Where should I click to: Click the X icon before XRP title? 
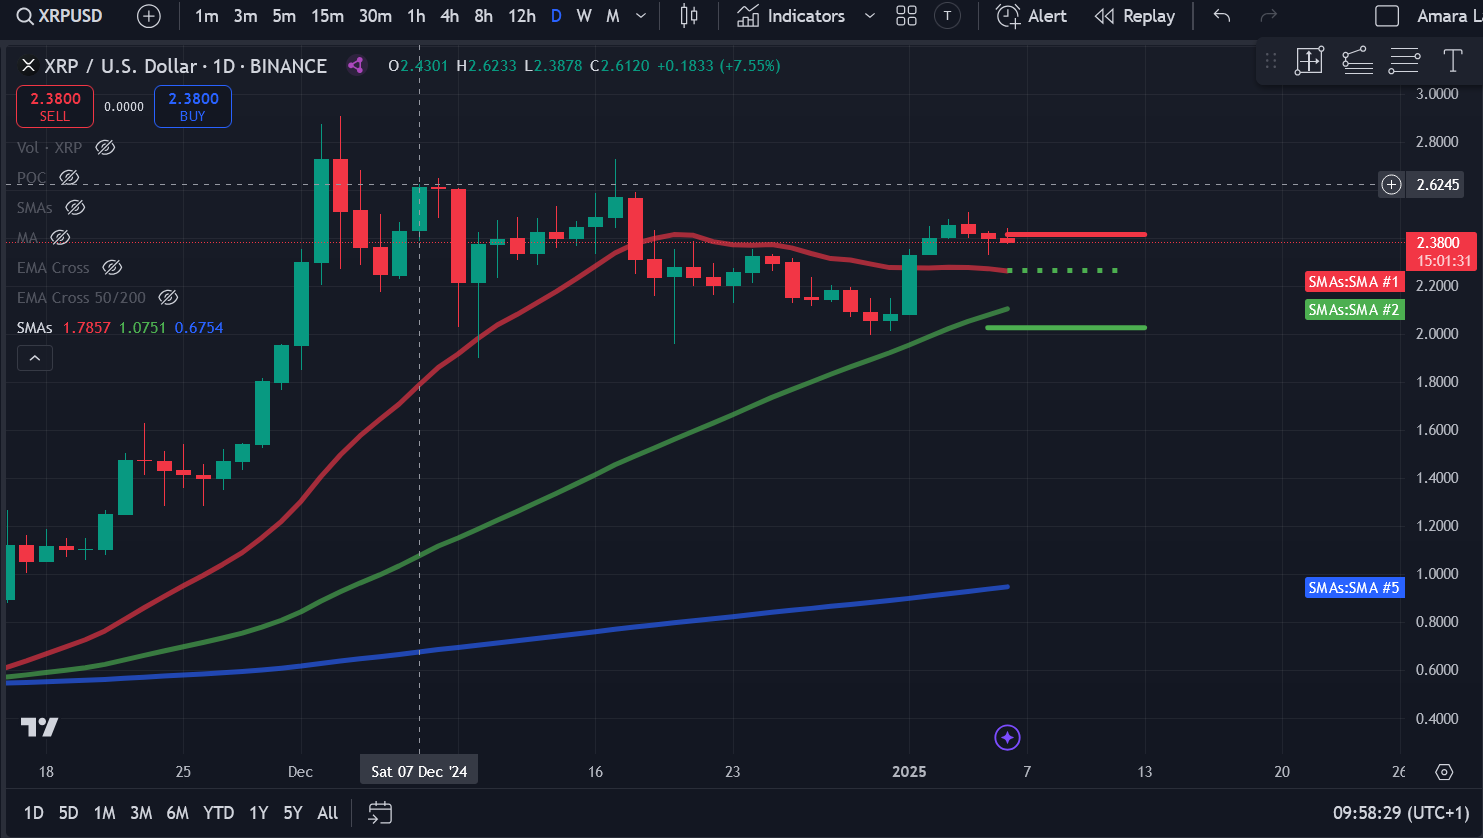(28, 66)
